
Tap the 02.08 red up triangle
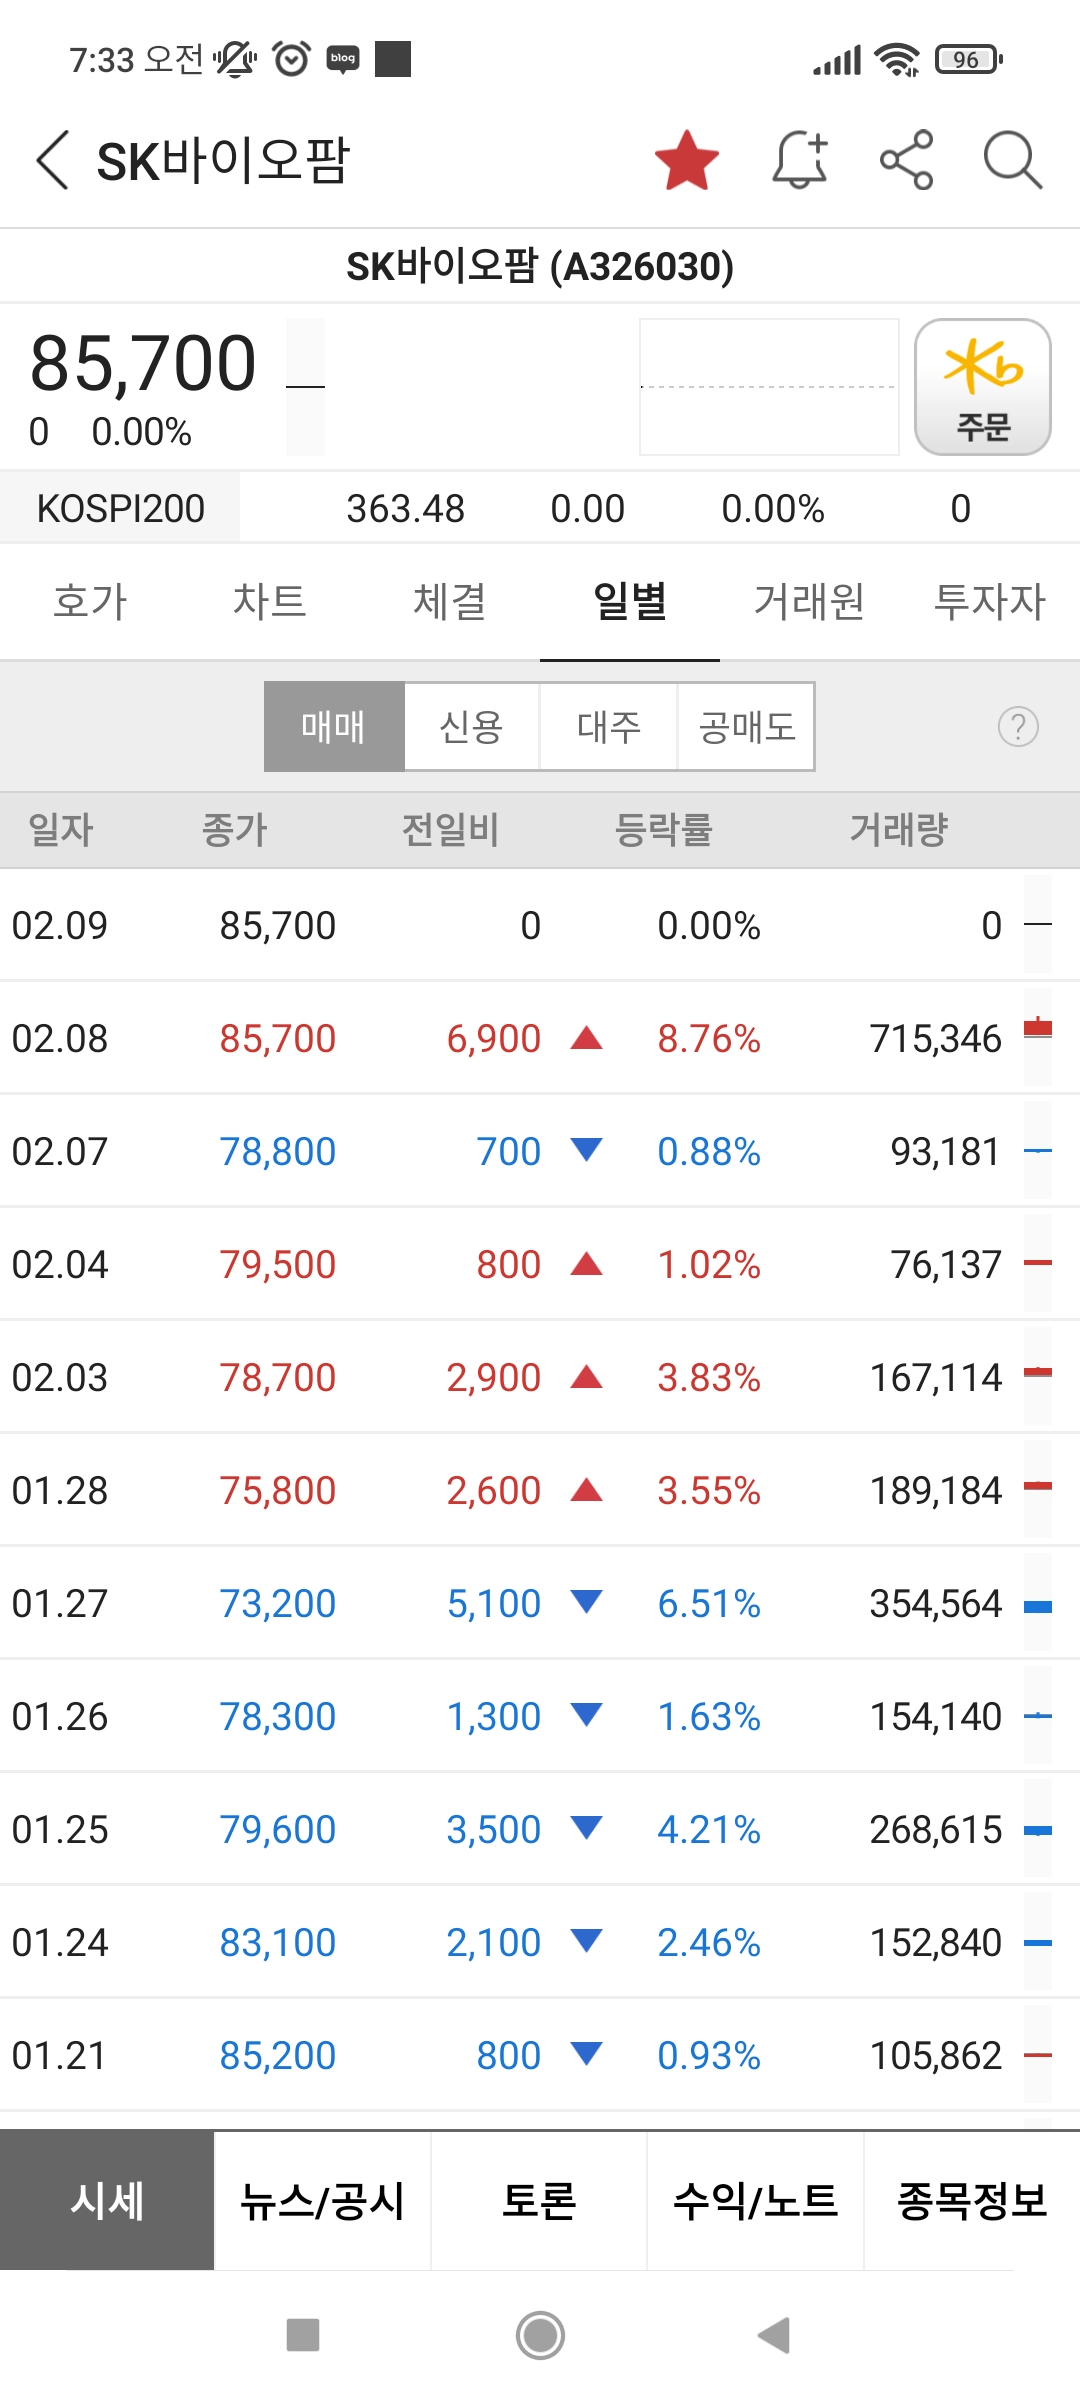click(586, 1039)
